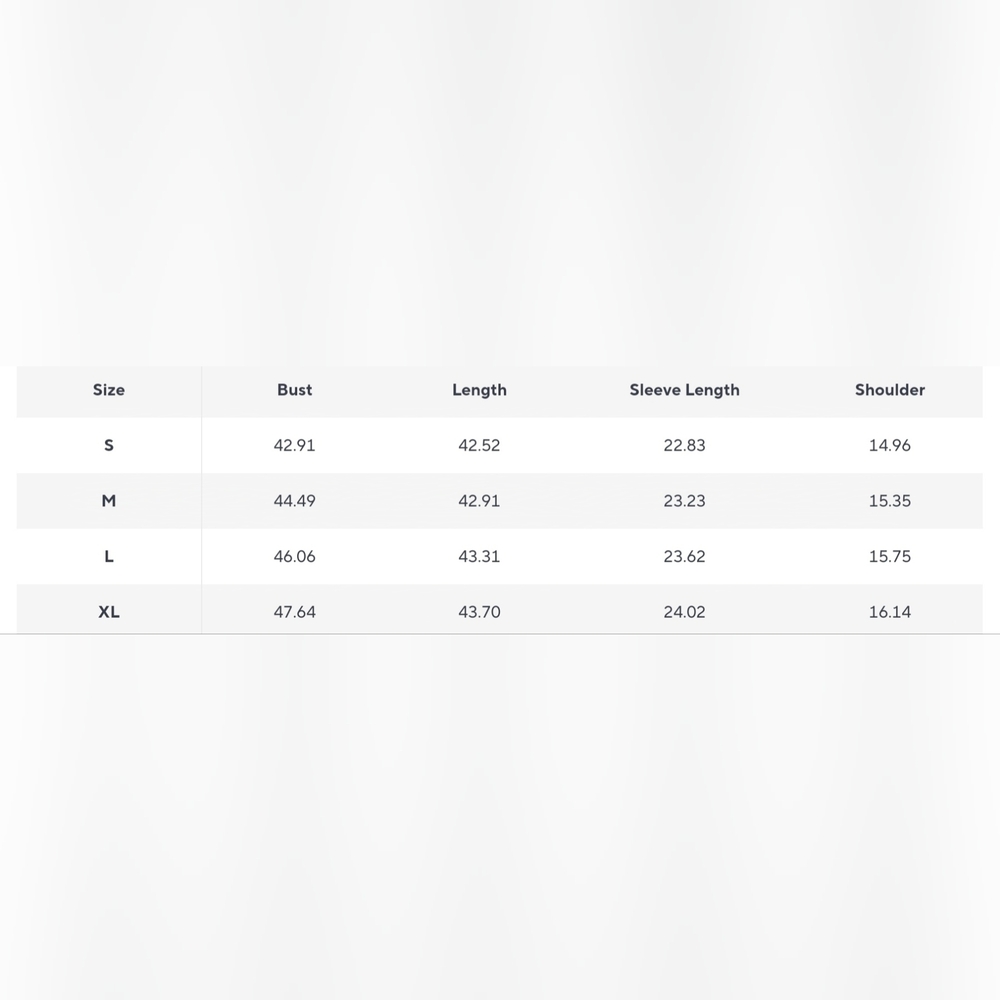Click bust value 44.49 for size M
This screenshot has height=1000, width=1000.
pos(294,501)
